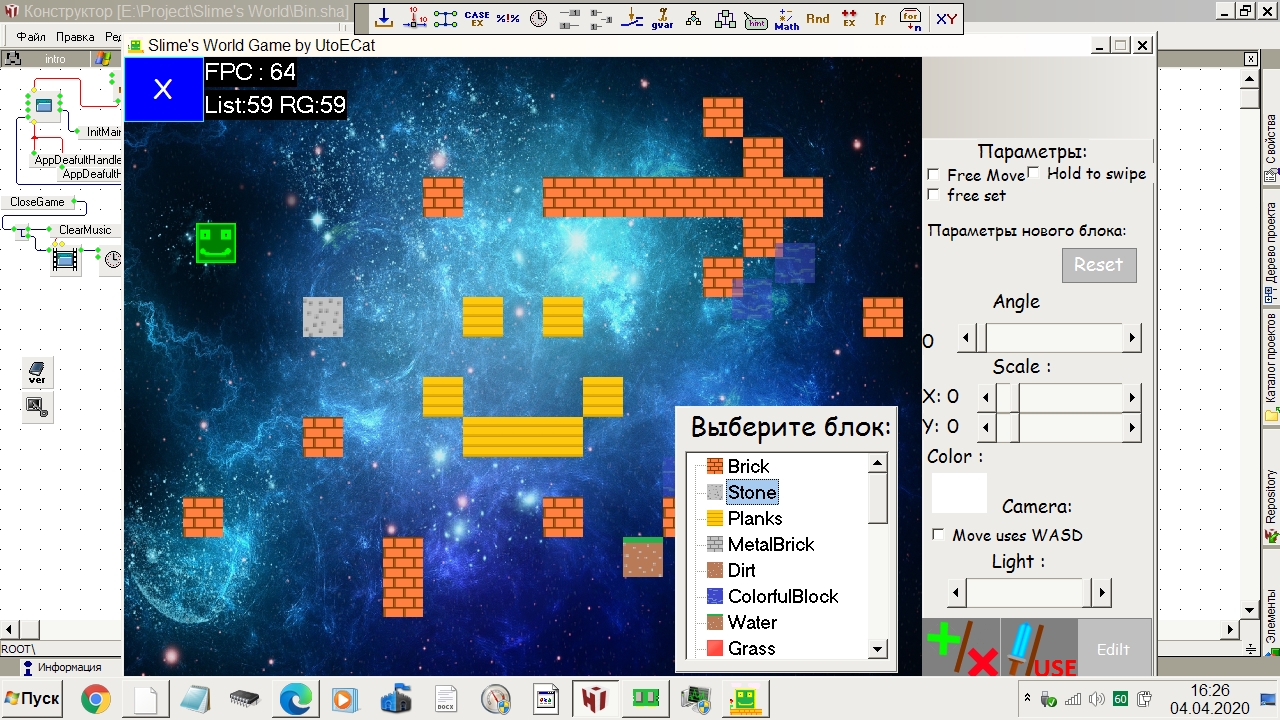Click the block list scroll up arrow
Screen dimensions: 1280x720
click(x=878, y=463)
